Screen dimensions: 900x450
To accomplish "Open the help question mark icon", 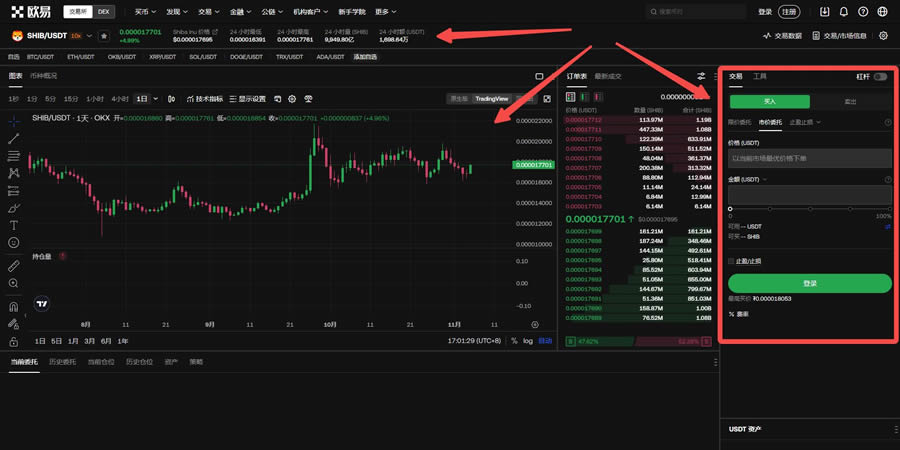I will click(863, 12).
